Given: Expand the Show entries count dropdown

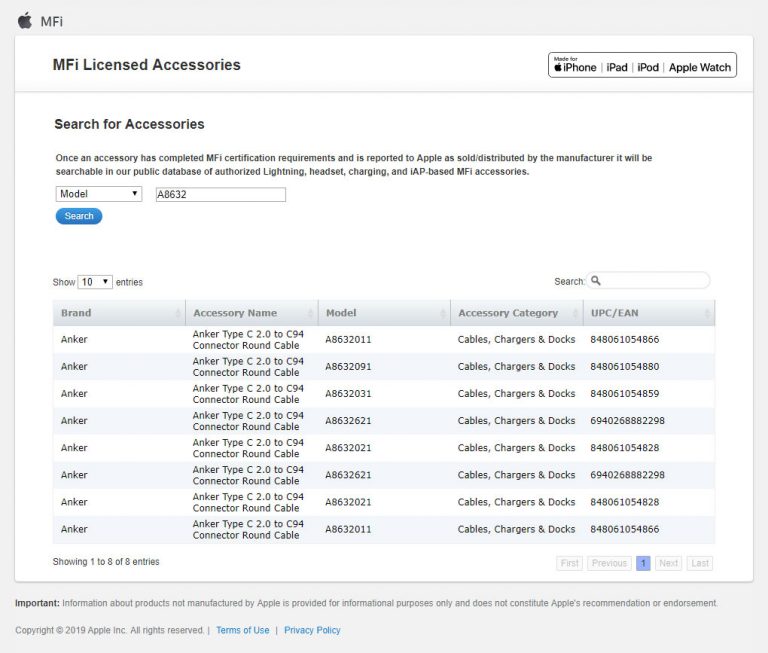Looking at the screenshot, I should tap(95, 282).
